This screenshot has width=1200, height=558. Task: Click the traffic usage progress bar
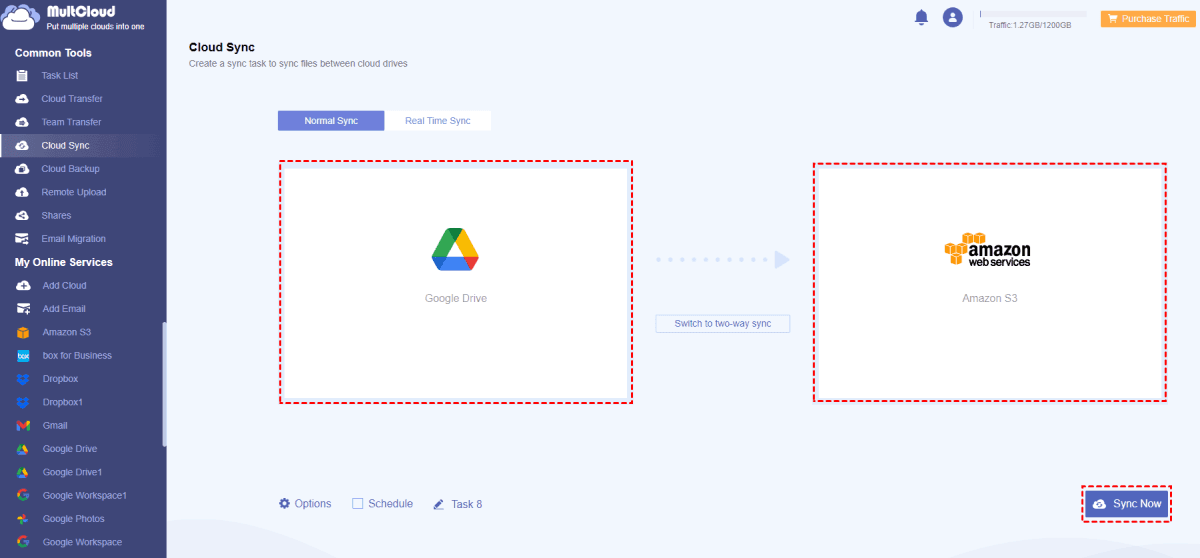[1033, 14]
